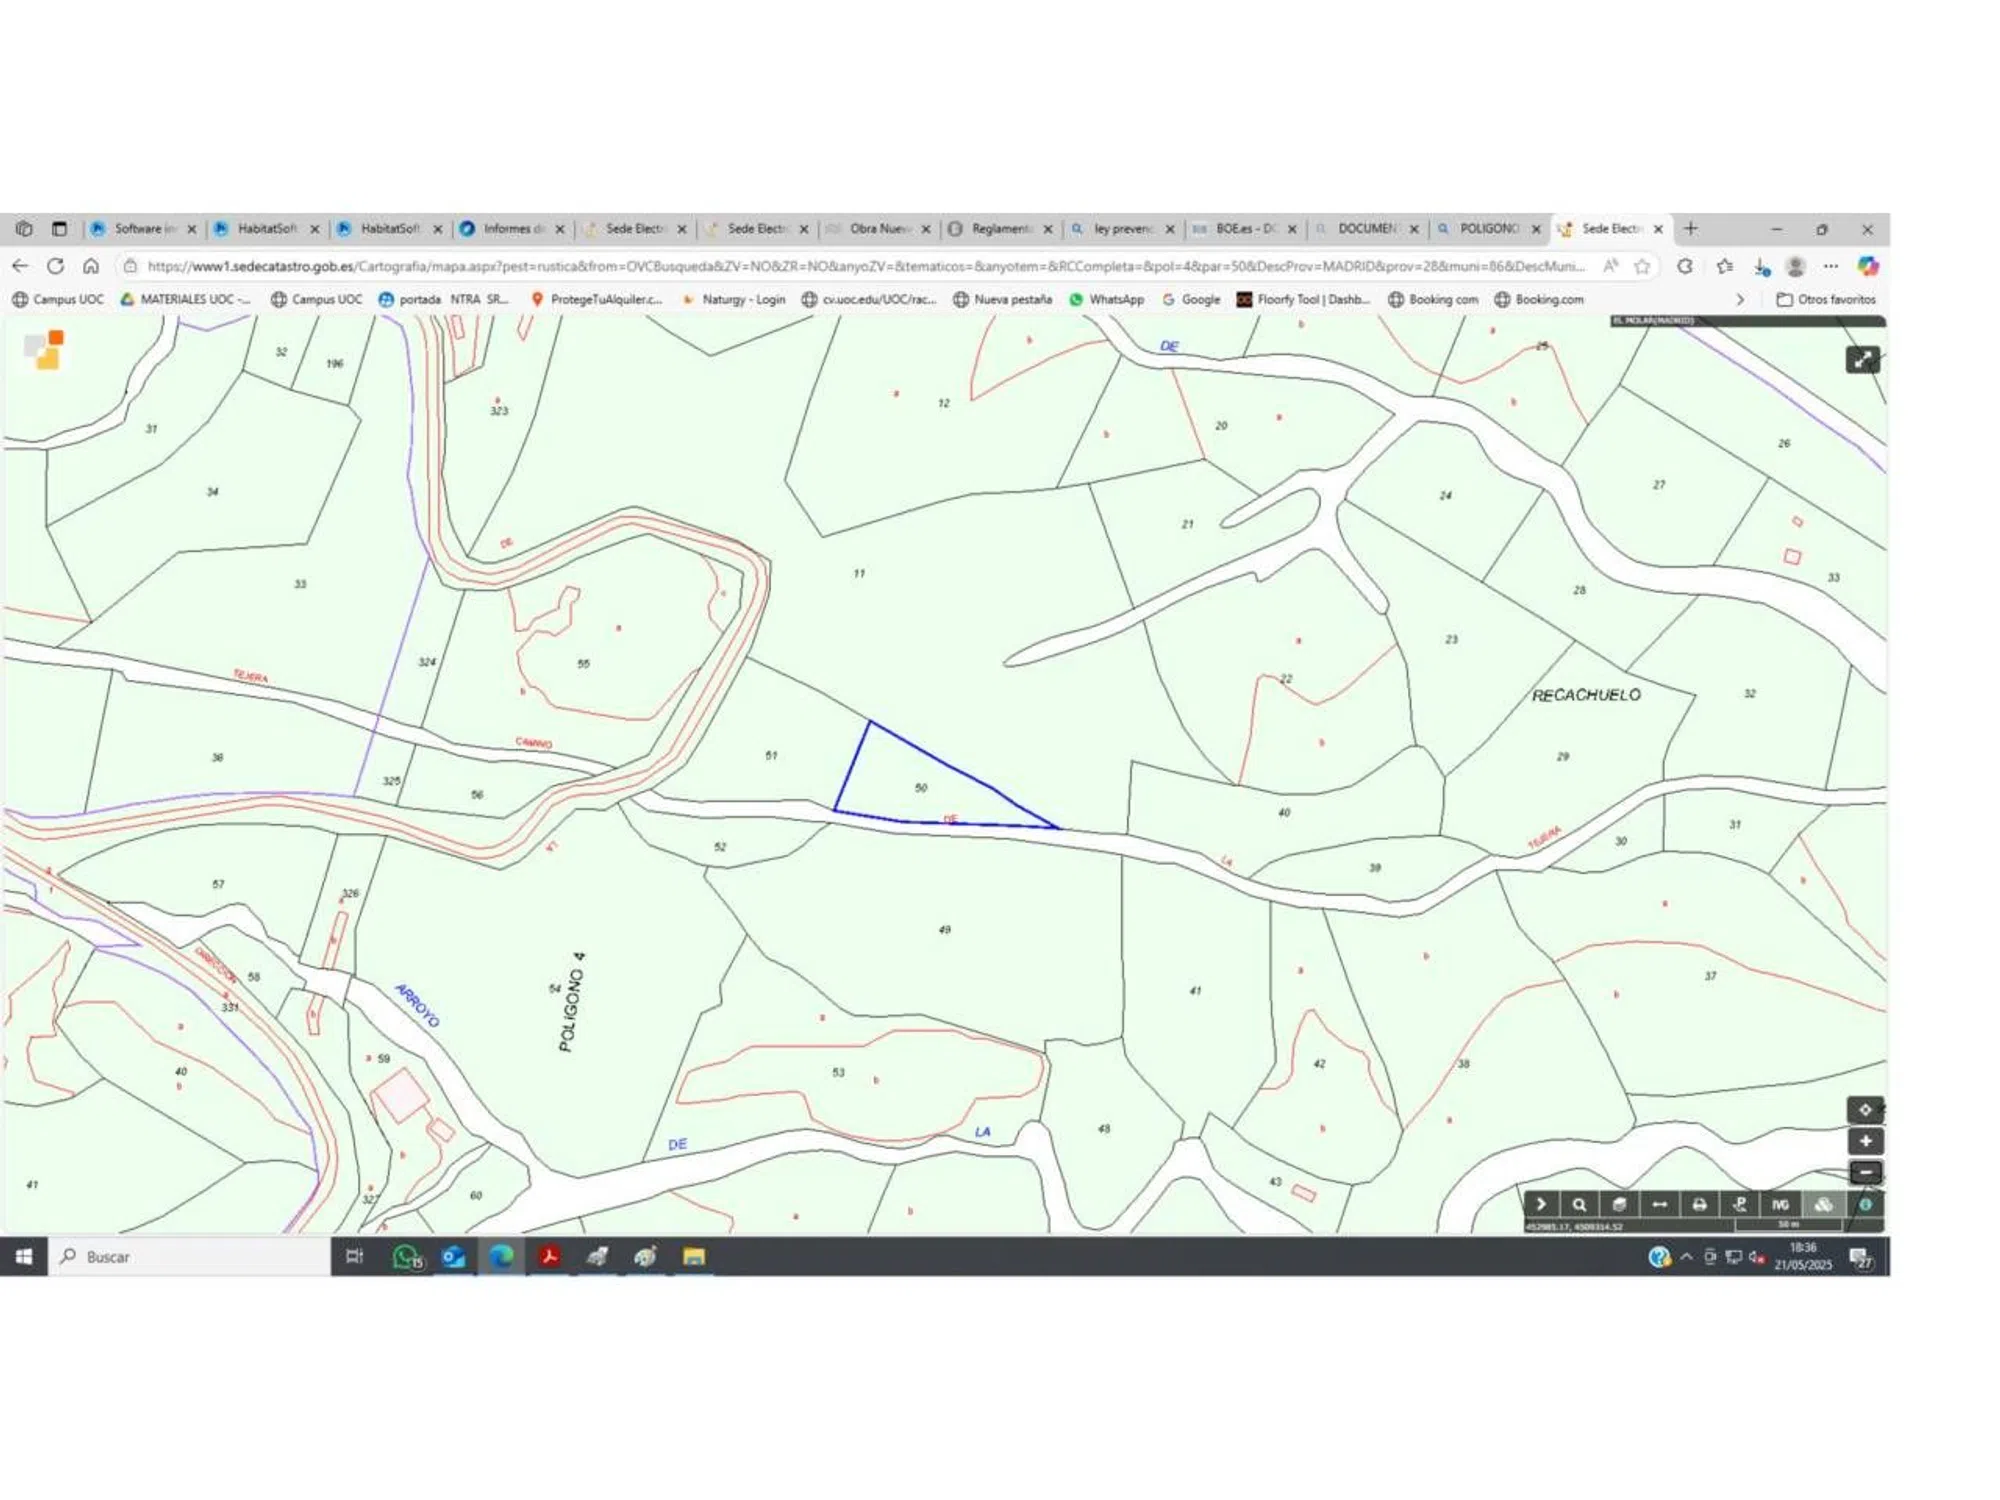Click the map search magnifier tool

point(1579,1205)
